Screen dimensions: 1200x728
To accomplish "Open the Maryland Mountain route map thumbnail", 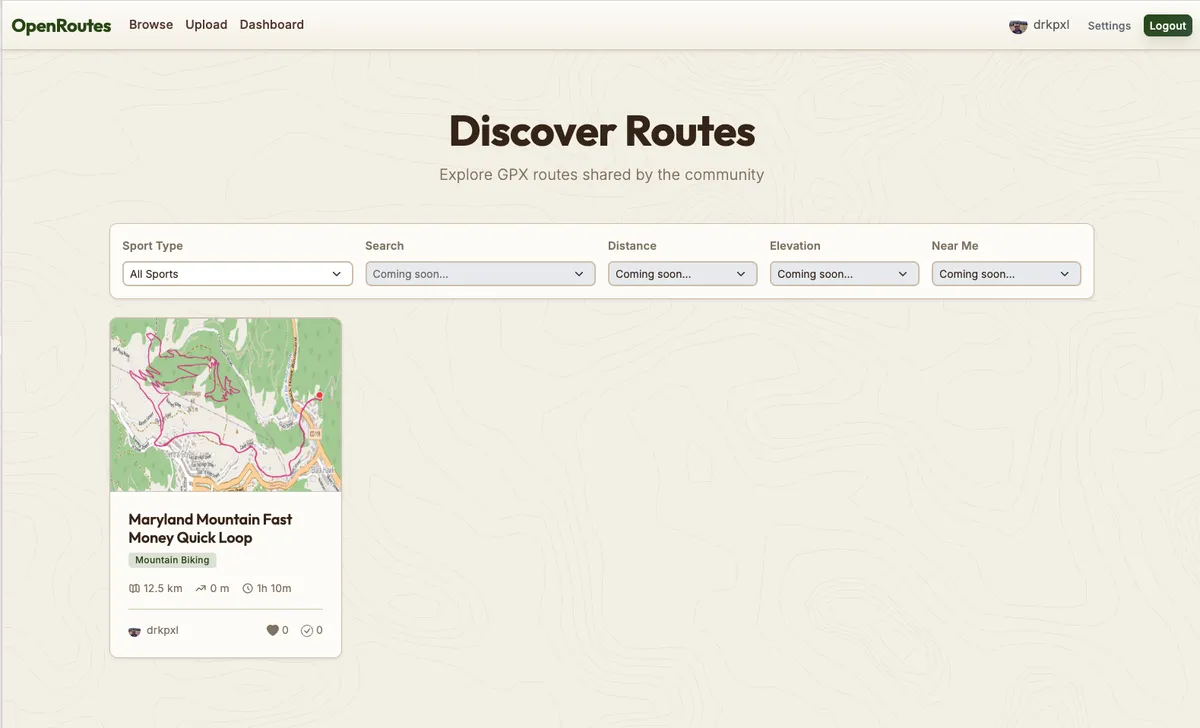I will tap(225, 405).
